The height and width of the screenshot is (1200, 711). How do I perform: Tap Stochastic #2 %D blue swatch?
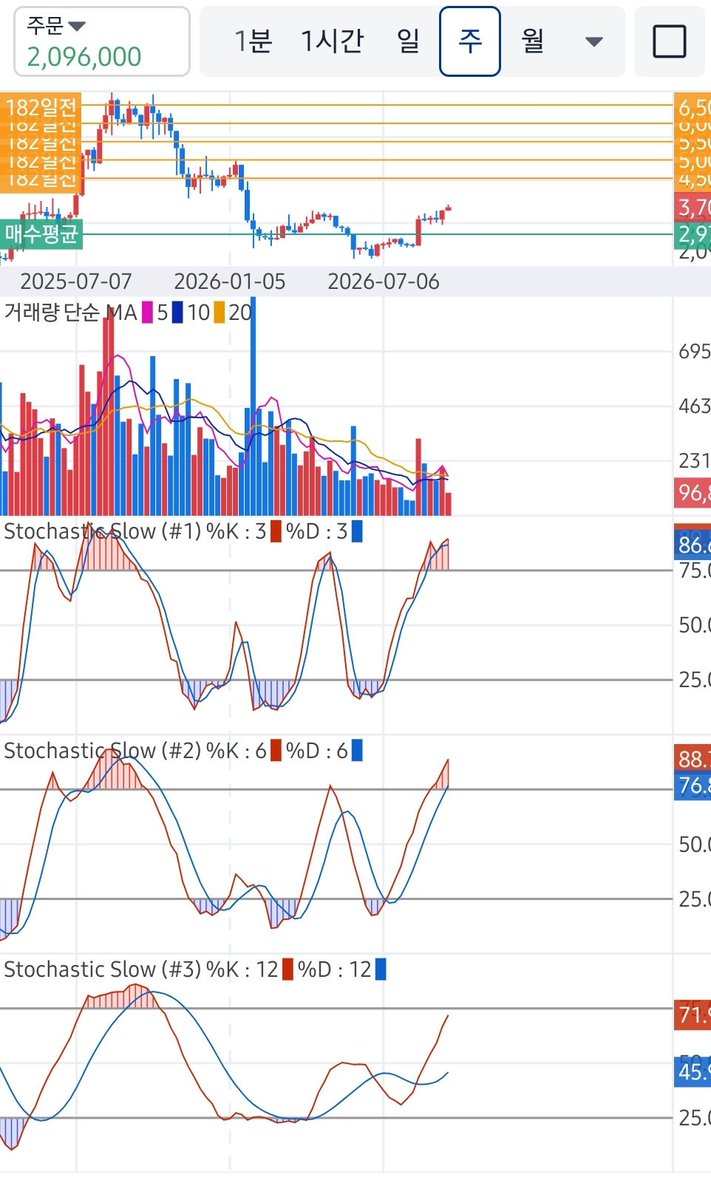[x=357, y=750]
